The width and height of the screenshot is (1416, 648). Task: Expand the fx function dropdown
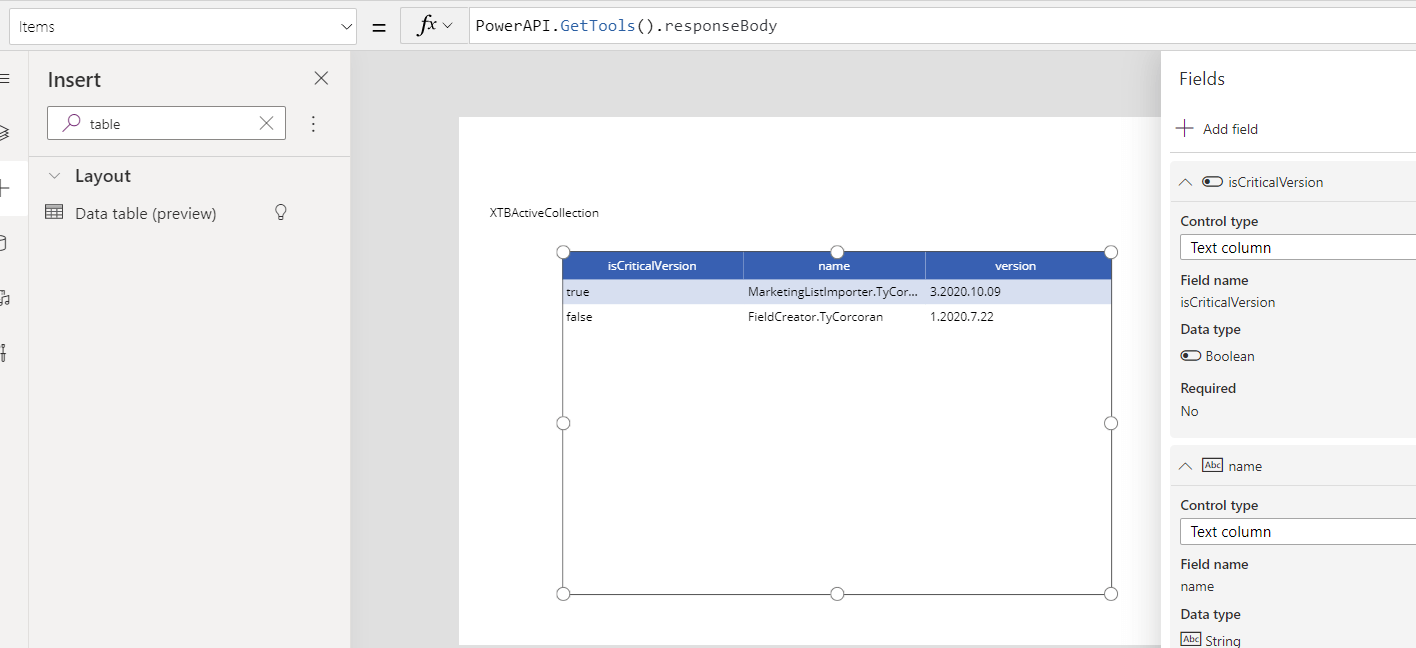point(435,26)
